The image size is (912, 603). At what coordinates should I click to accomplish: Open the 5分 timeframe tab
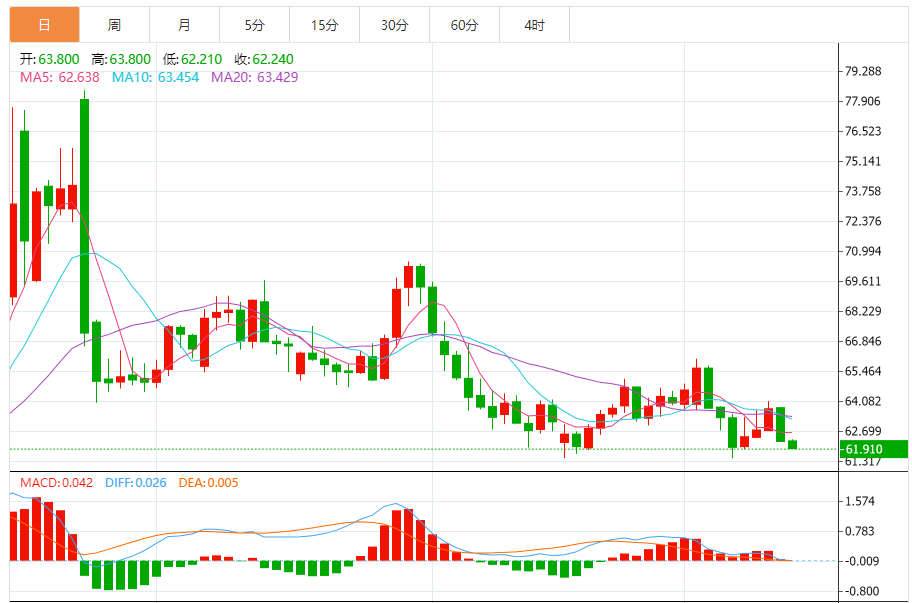pos(255,25)
